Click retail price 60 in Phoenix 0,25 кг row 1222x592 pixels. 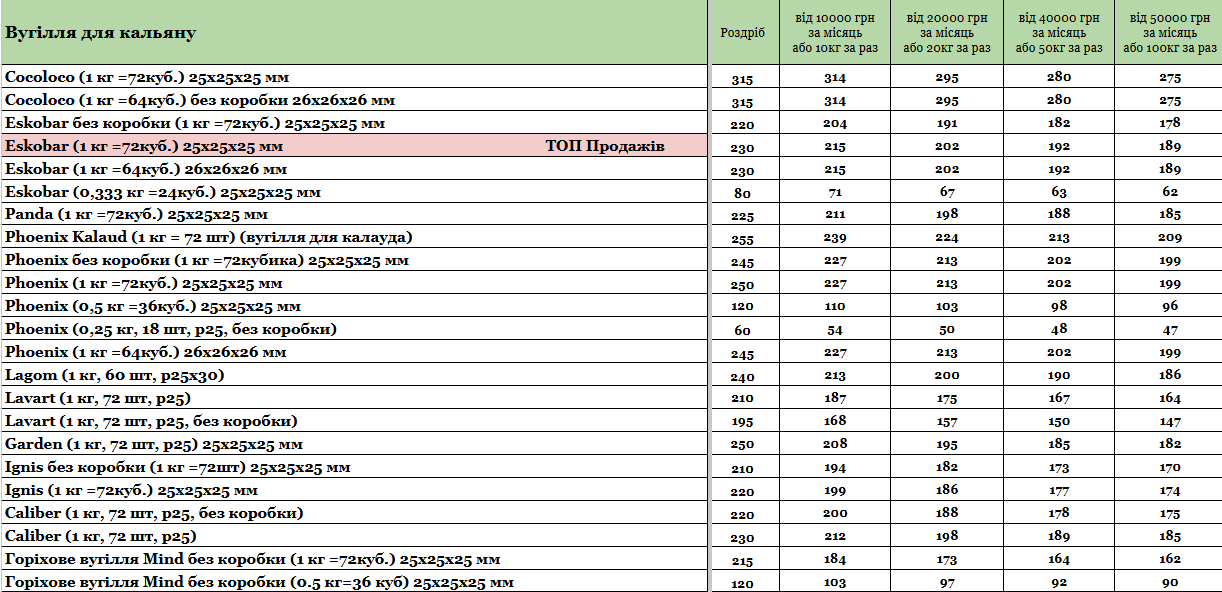[742, 331]
